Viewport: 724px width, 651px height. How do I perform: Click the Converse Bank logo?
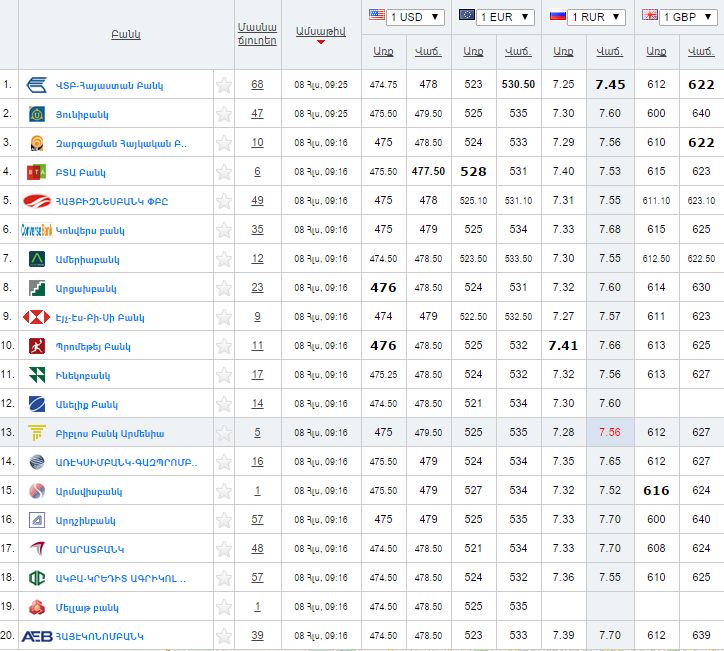pyautogui.click(x=36, y=230)
